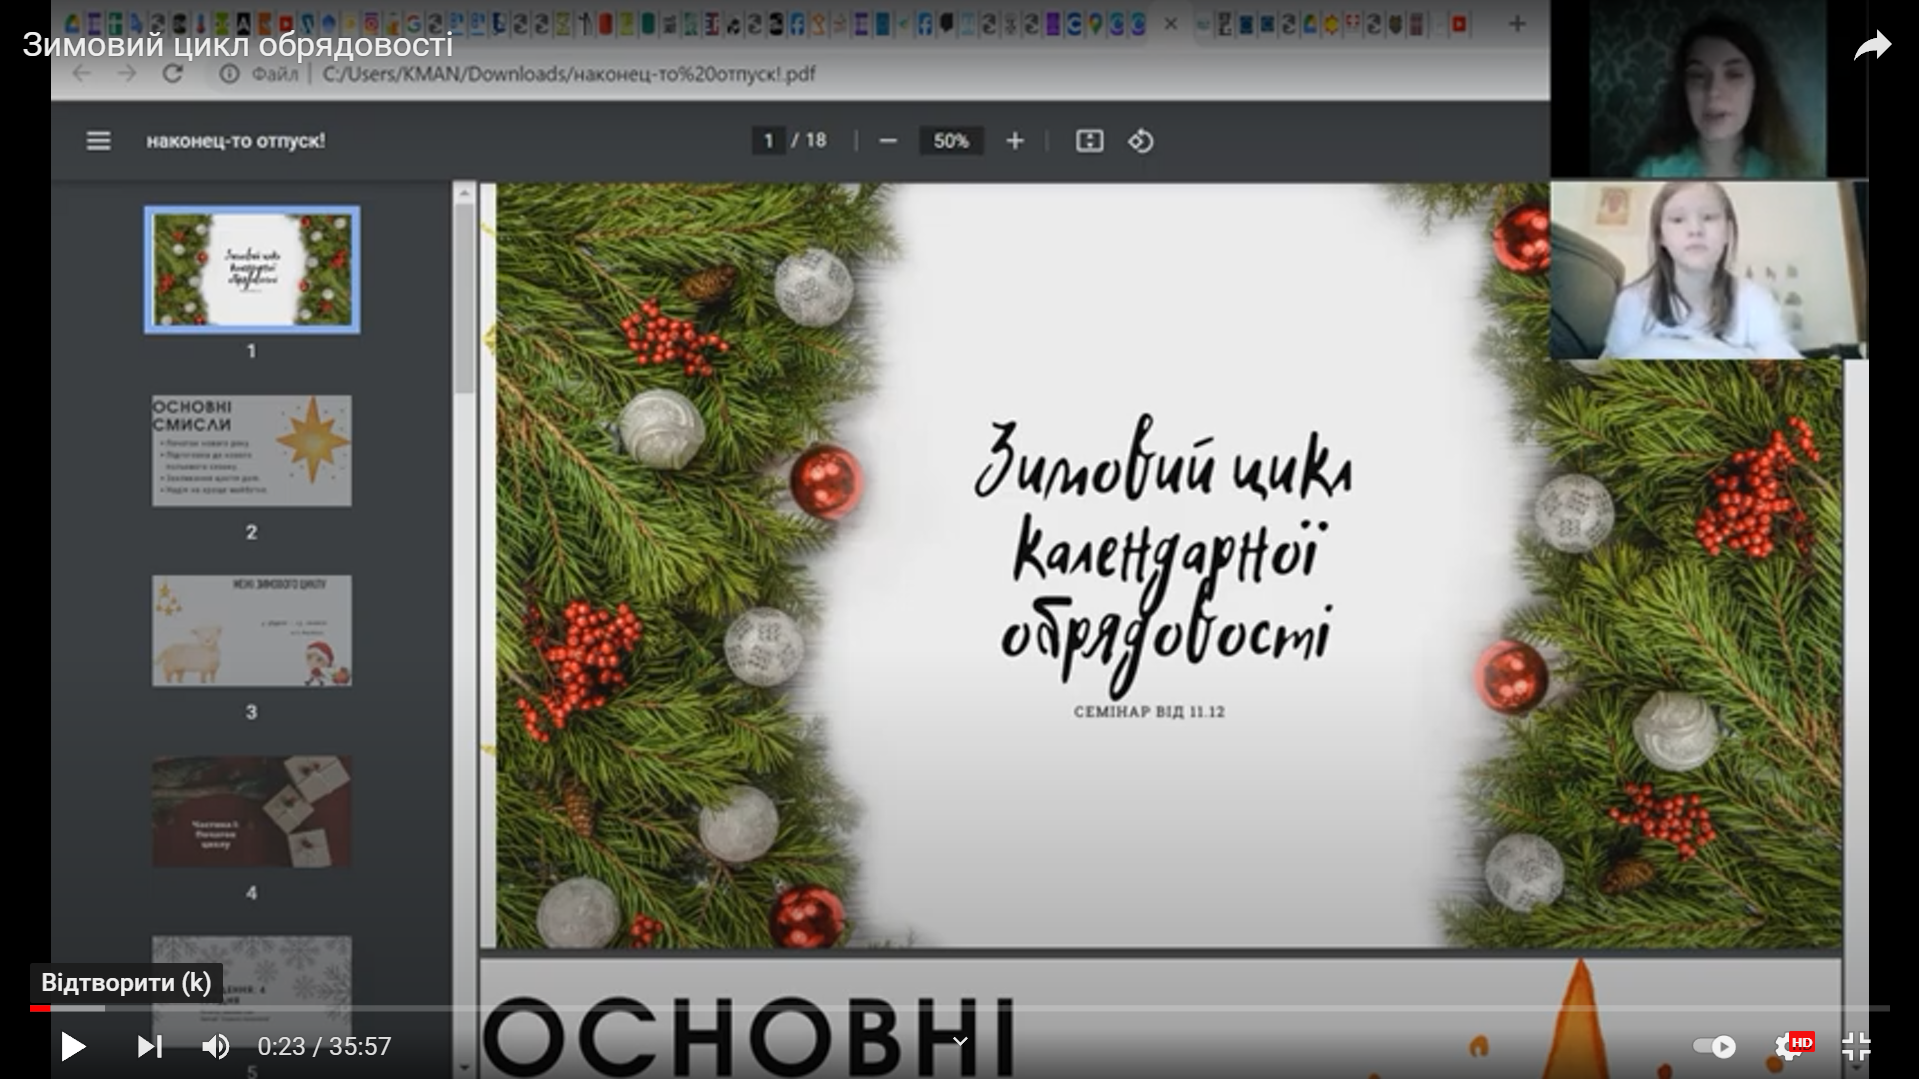Zoom in with the PDF plus button
Screen dimensions: 1919x1079
point(1015,141)
